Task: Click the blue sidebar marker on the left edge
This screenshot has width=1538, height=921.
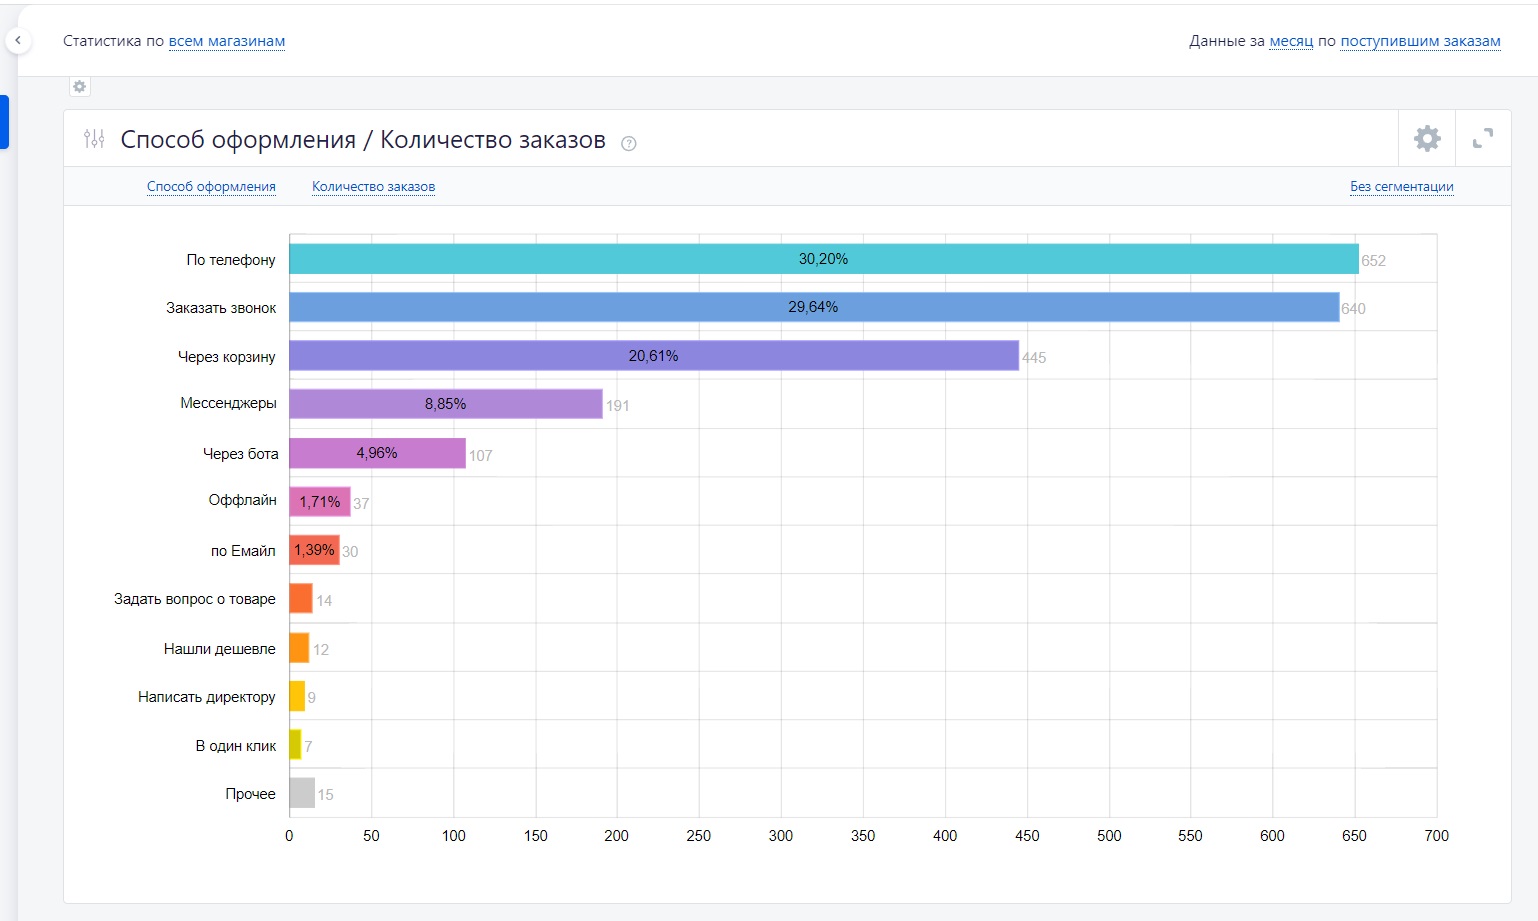Action: click(x=4, y=122)
